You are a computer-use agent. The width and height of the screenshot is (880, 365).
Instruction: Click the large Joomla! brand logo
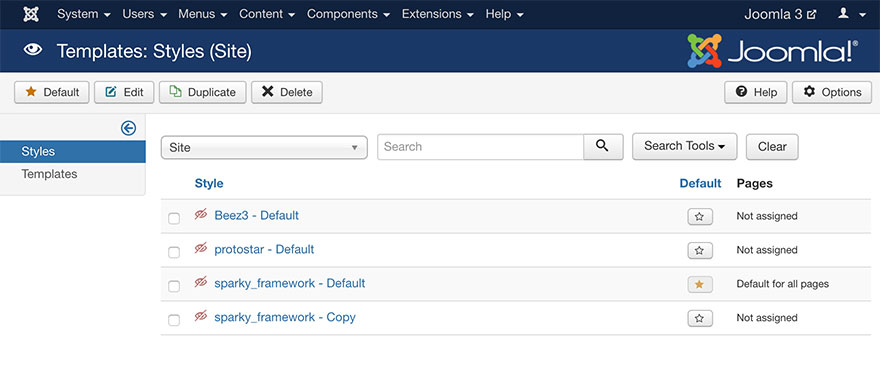[x=772, y=51]
